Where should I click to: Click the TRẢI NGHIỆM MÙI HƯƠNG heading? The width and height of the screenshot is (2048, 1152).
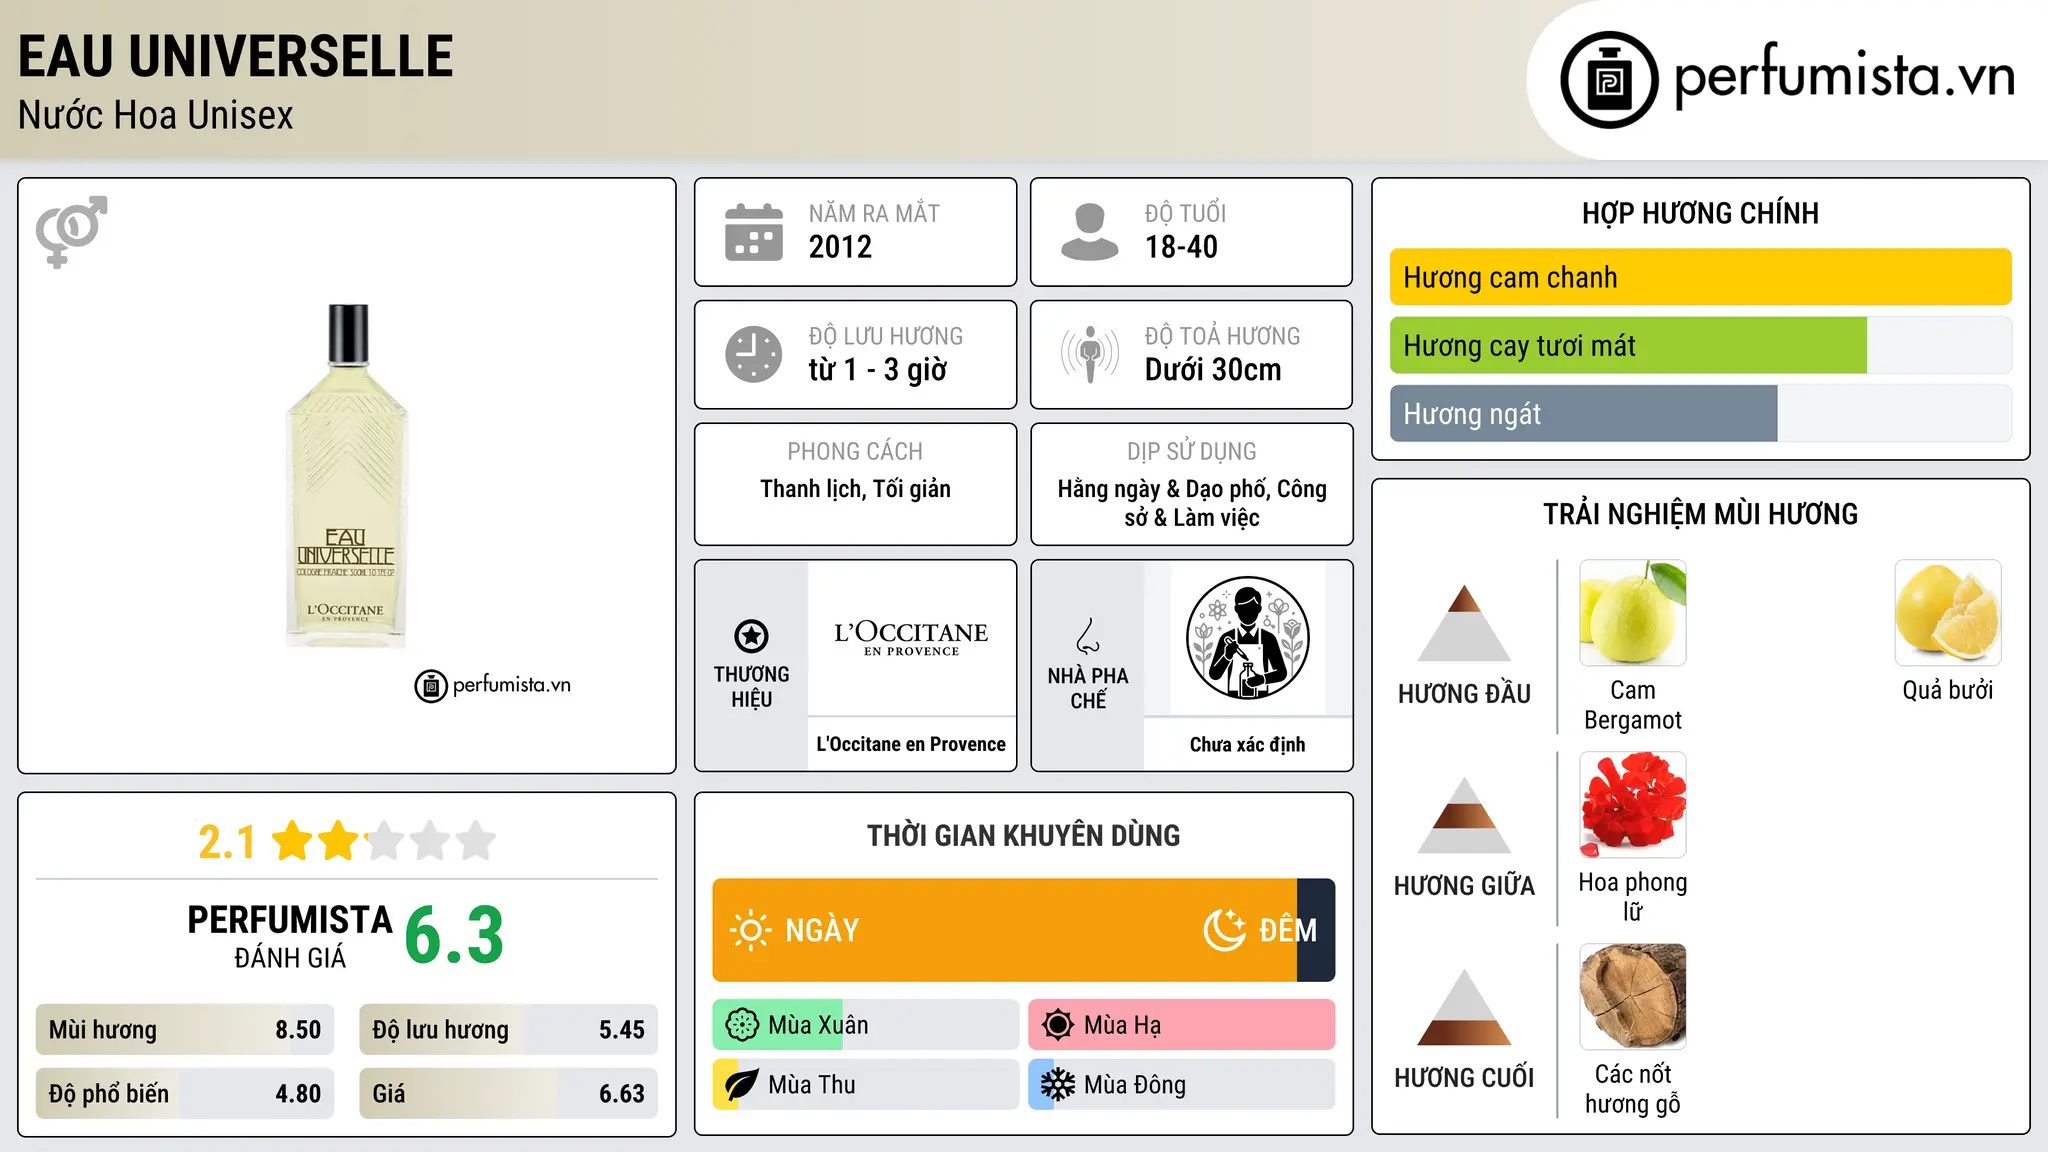[x=1700, y=514]
